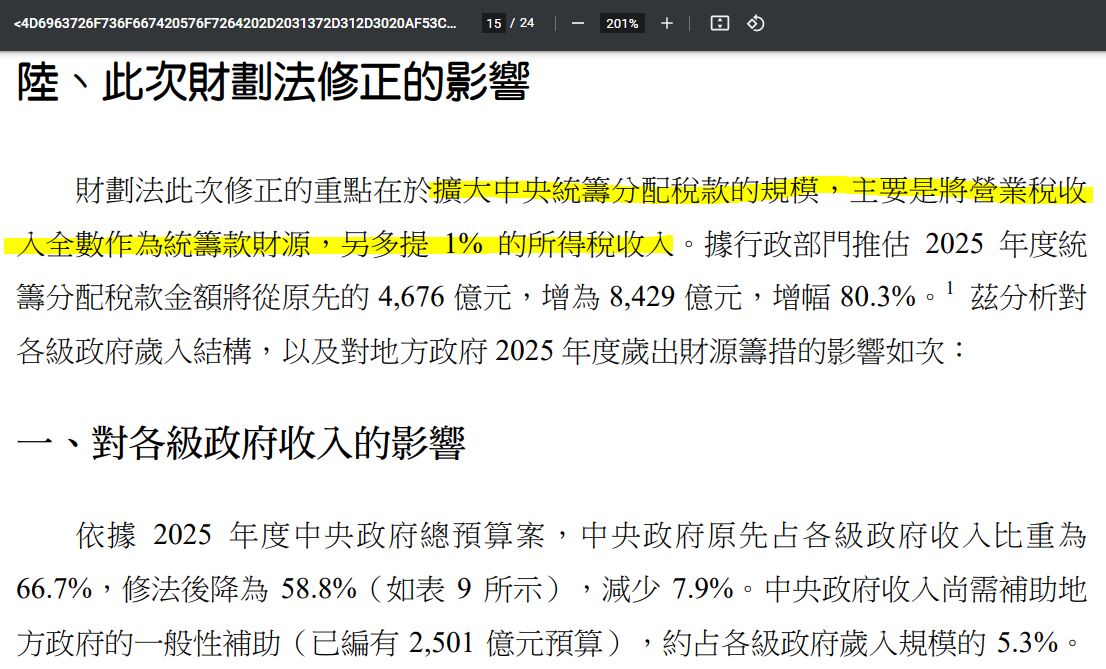1106x669 pixels.
Task: Click the zoom in plus icon
Action: (x=667, y=23)
